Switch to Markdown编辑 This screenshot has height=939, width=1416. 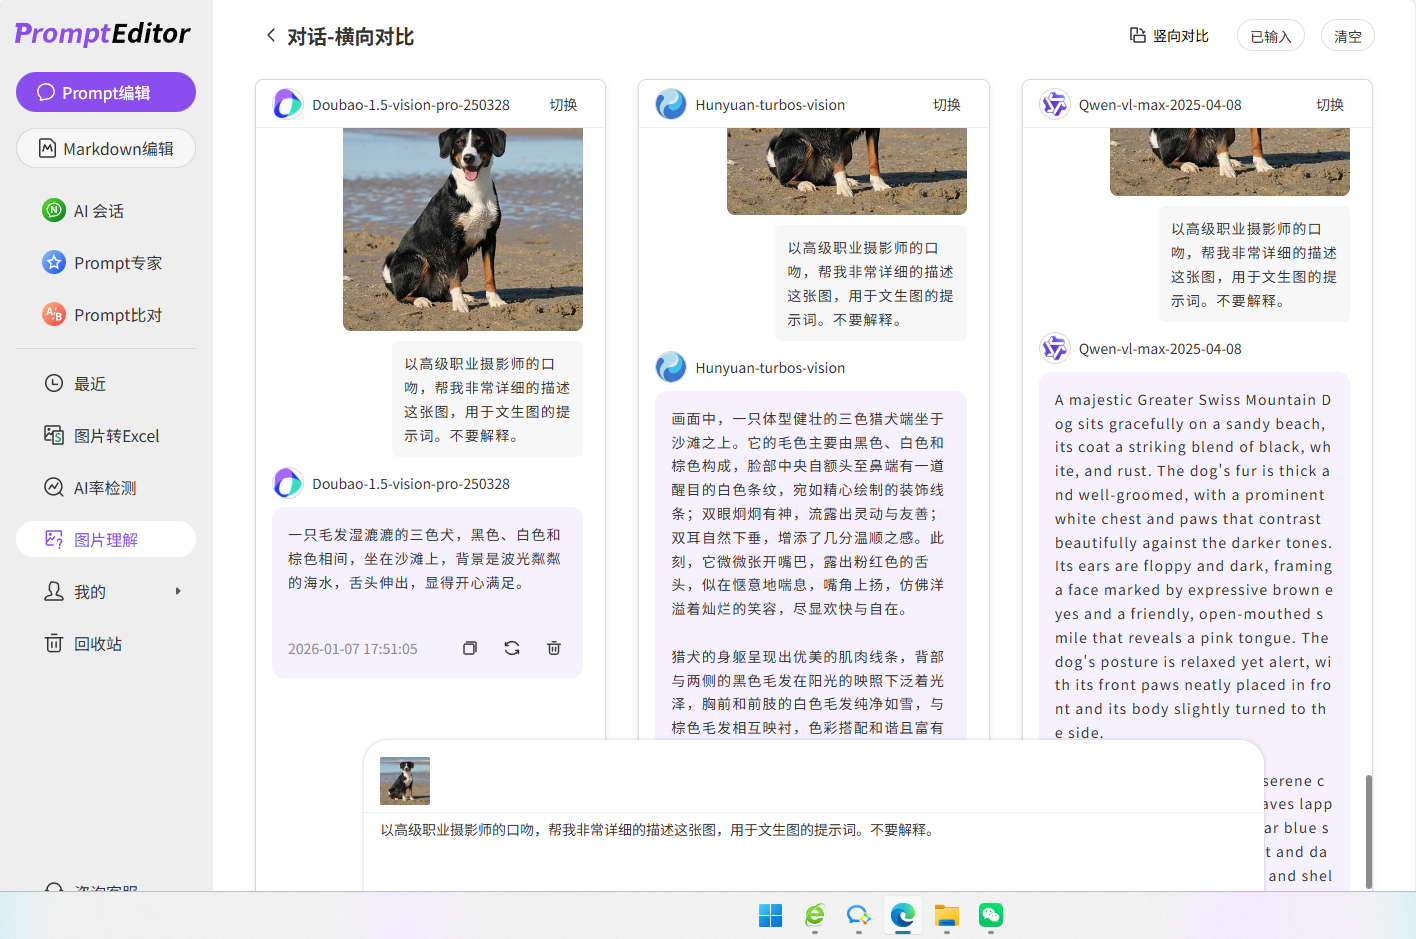(105, 148)
